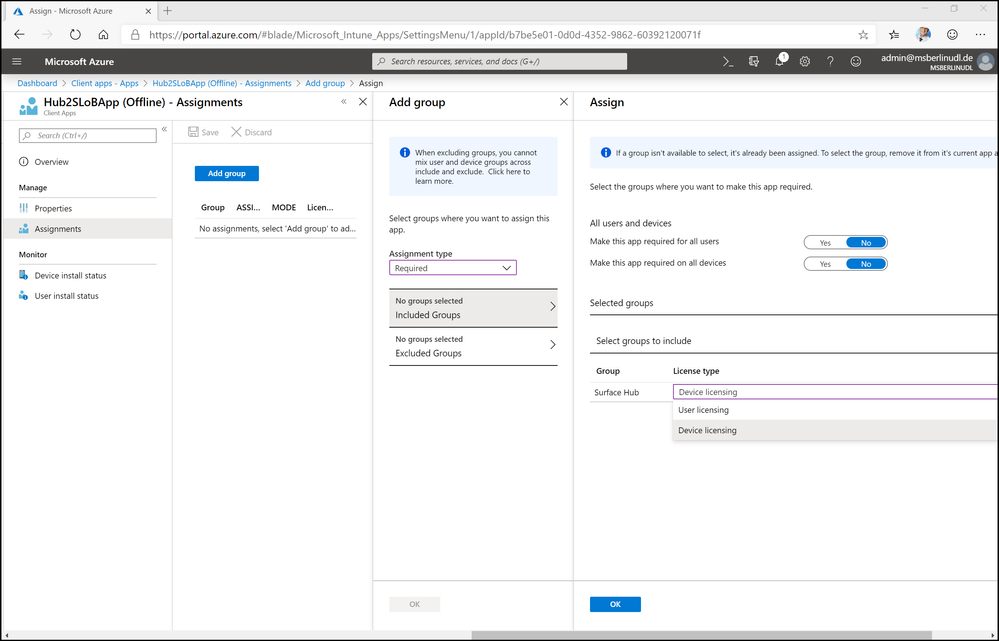This screenshot has width=999, height=641.
Task: Open the notifications bell
Action: [779, 61]
